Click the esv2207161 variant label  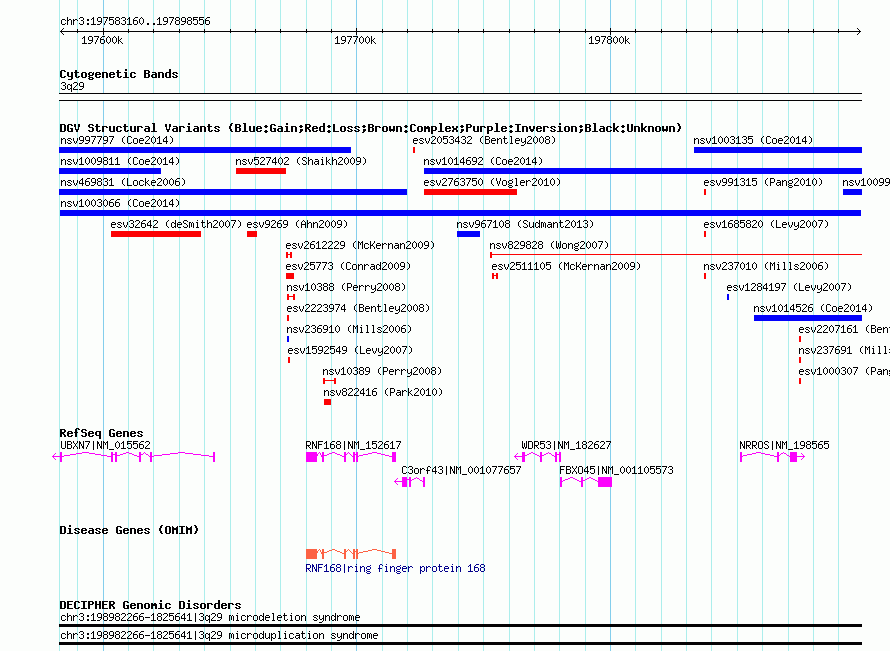pyautogui.click(x=843, y=329)
